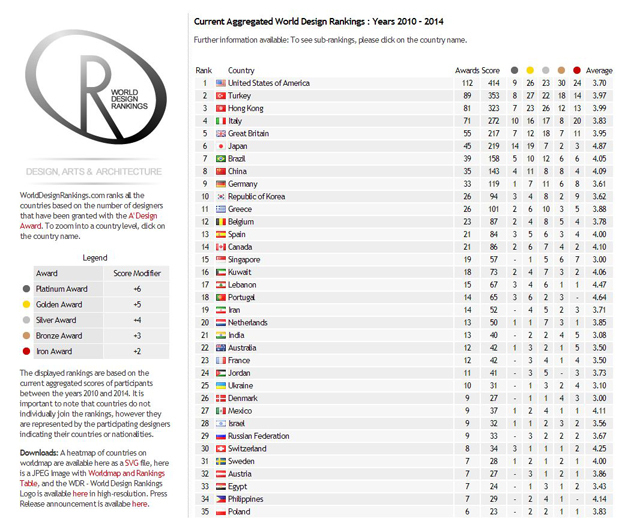Click the Bronze Award legend row label
The image size is (640, 518).
click(x=59, y=336)
